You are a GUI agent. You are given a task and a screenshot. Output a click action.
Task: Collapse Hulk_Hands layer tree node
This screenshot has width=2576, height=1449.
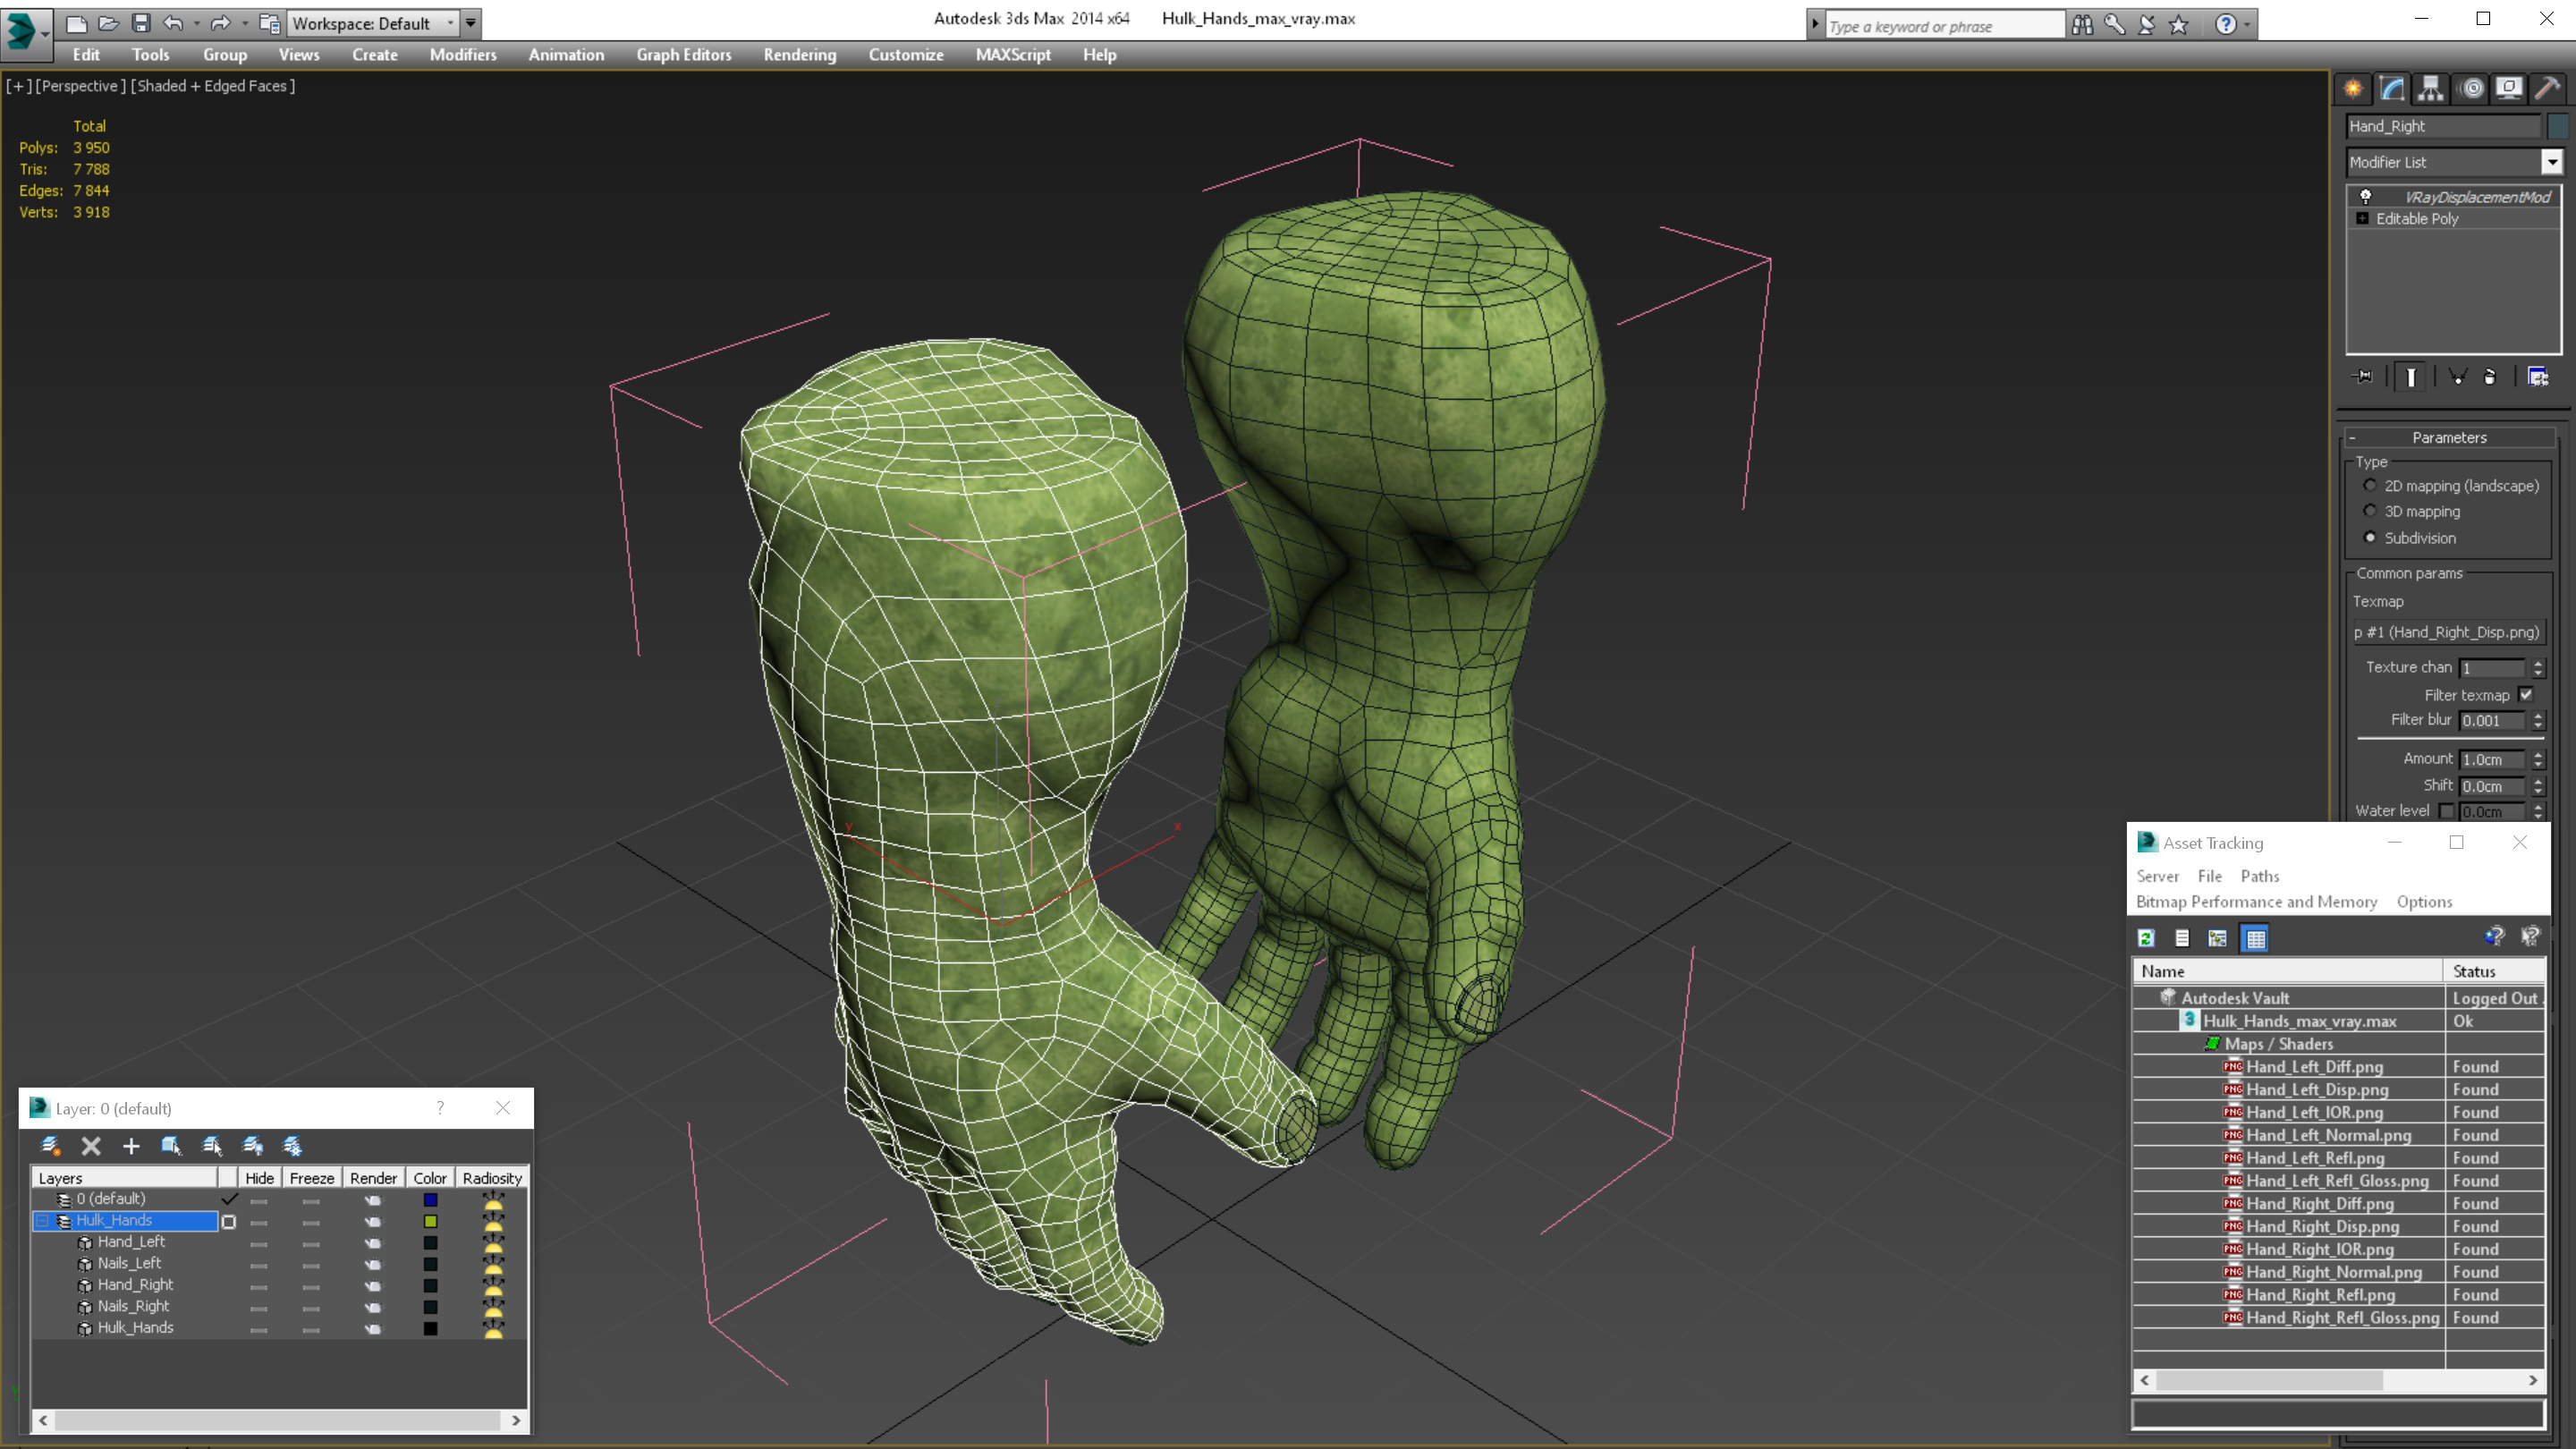tap(43, 1221)
